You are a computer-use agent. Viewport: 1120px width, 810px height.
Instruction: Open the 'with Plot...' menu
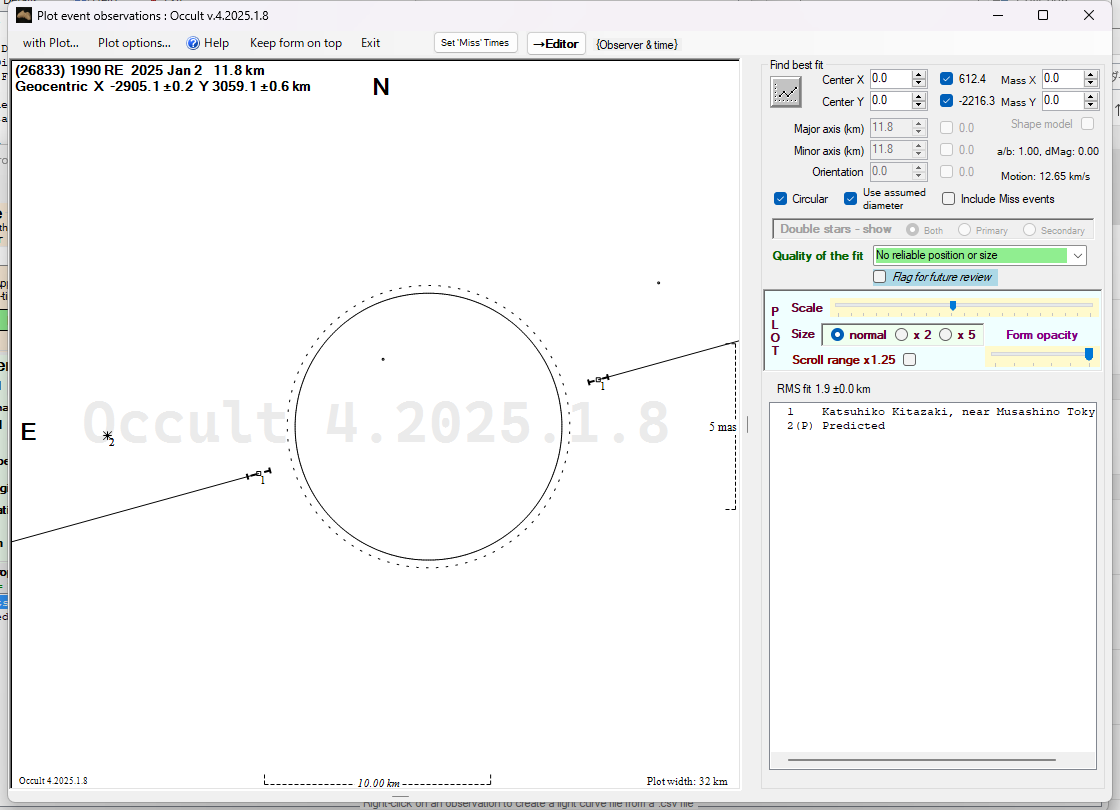50,43
